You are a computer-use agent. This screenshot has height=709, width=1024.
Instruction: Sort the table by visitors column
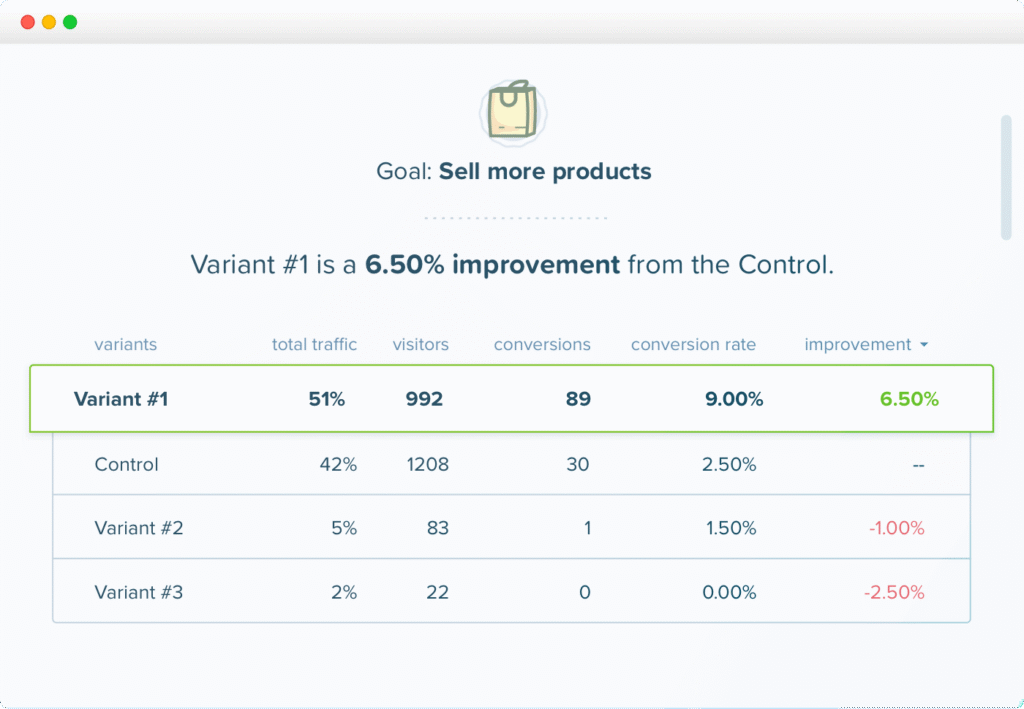[x=420, y=344]
